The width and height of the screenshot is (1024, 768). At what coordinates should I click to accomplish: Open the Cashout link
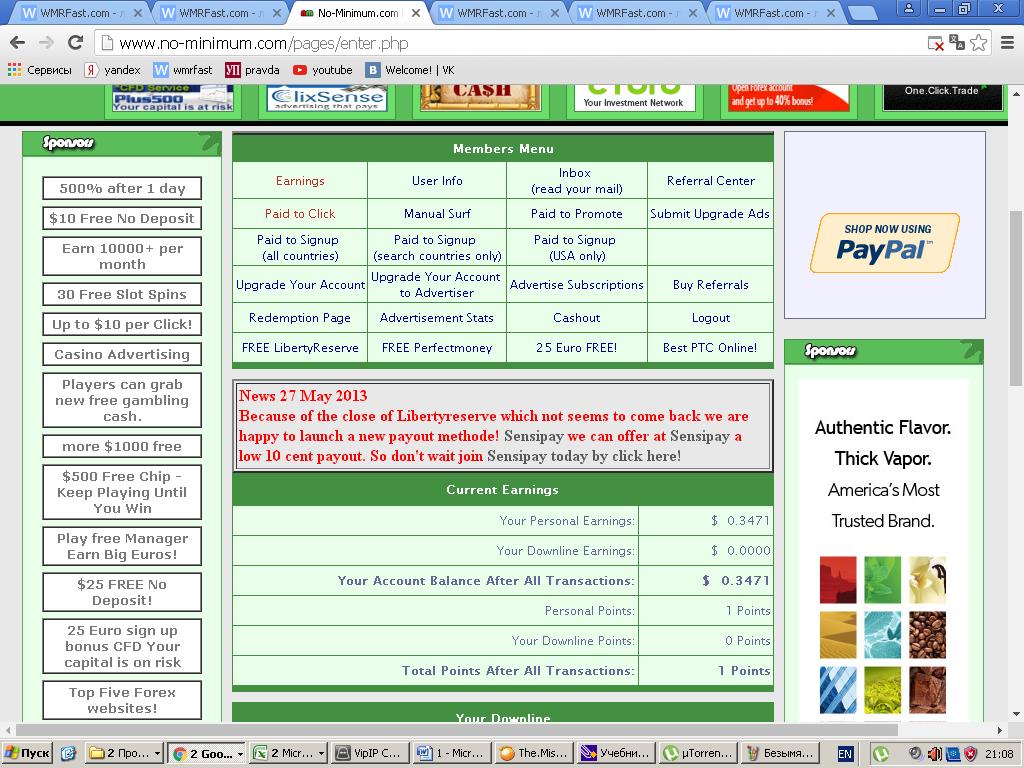point(577,317)
